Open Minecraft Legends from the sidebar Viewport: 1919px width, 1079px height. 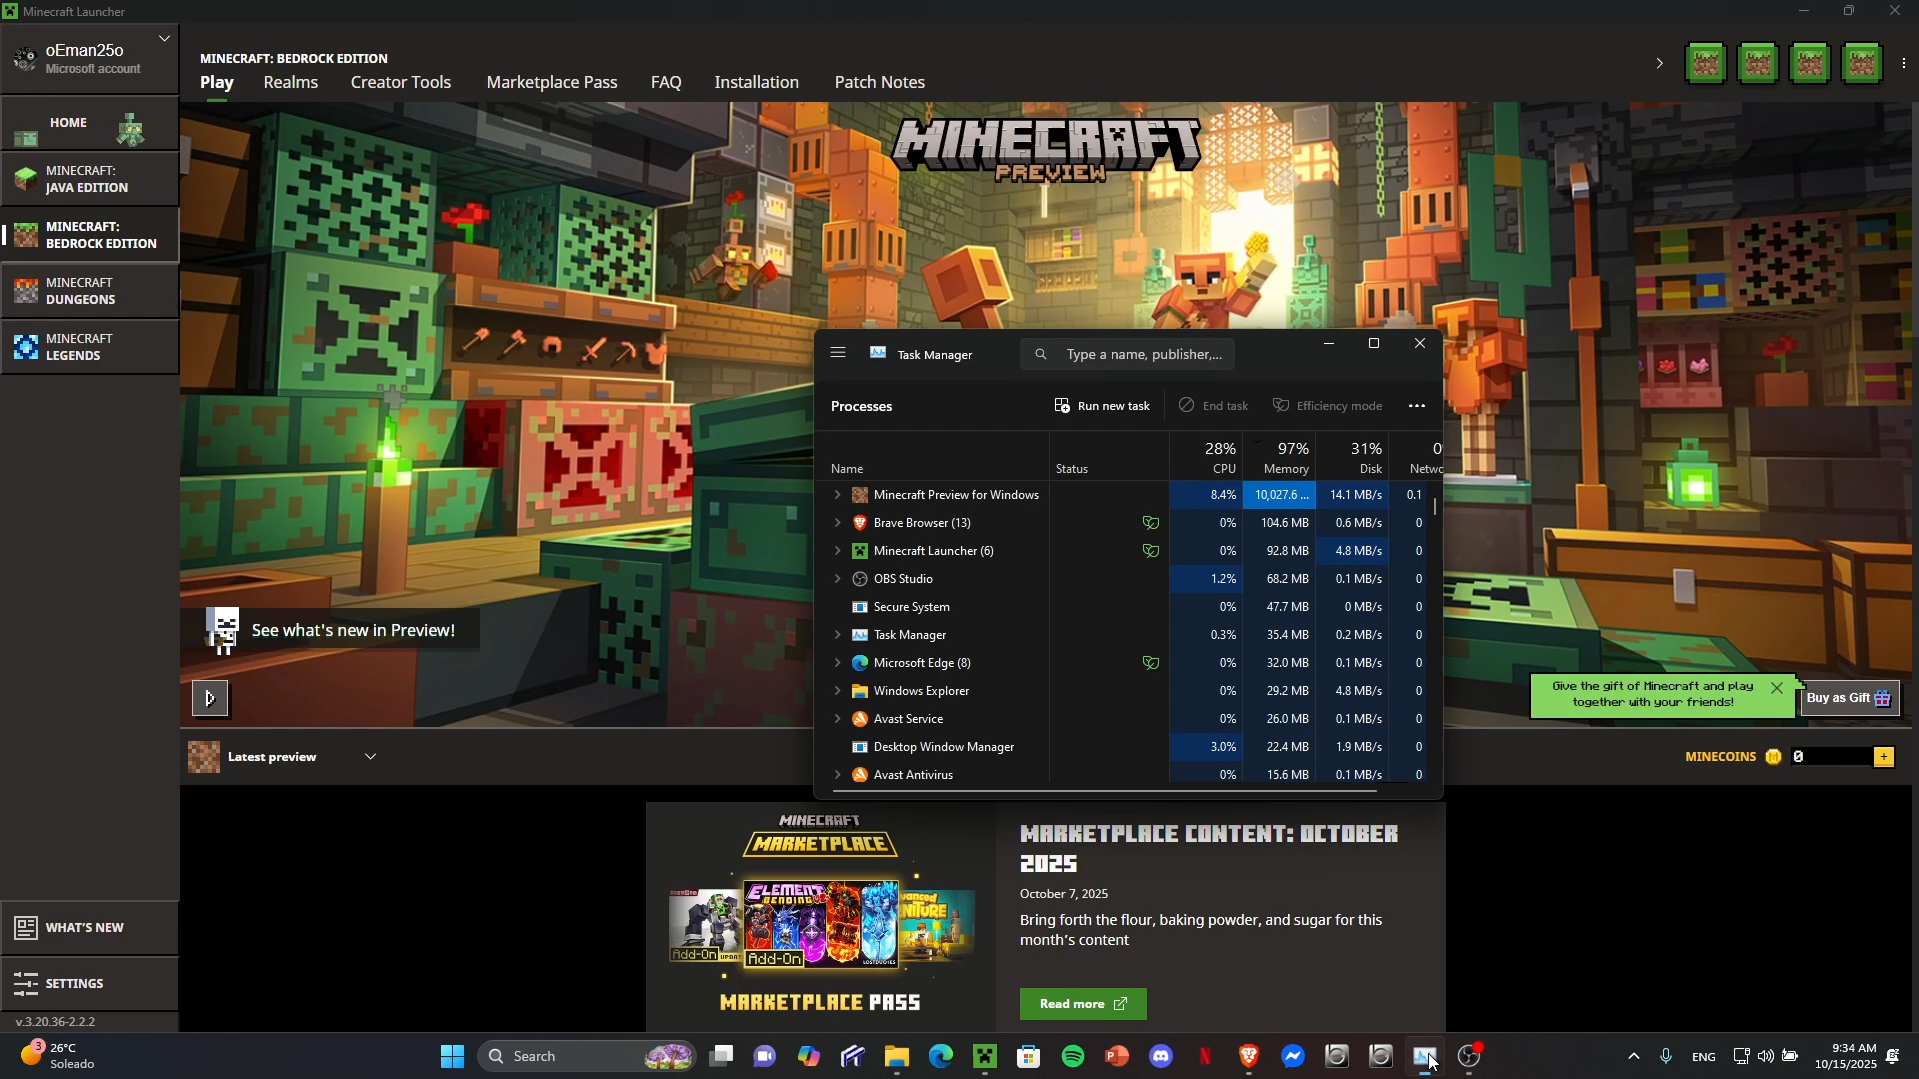pyautogui.click(x=90, y=347)
